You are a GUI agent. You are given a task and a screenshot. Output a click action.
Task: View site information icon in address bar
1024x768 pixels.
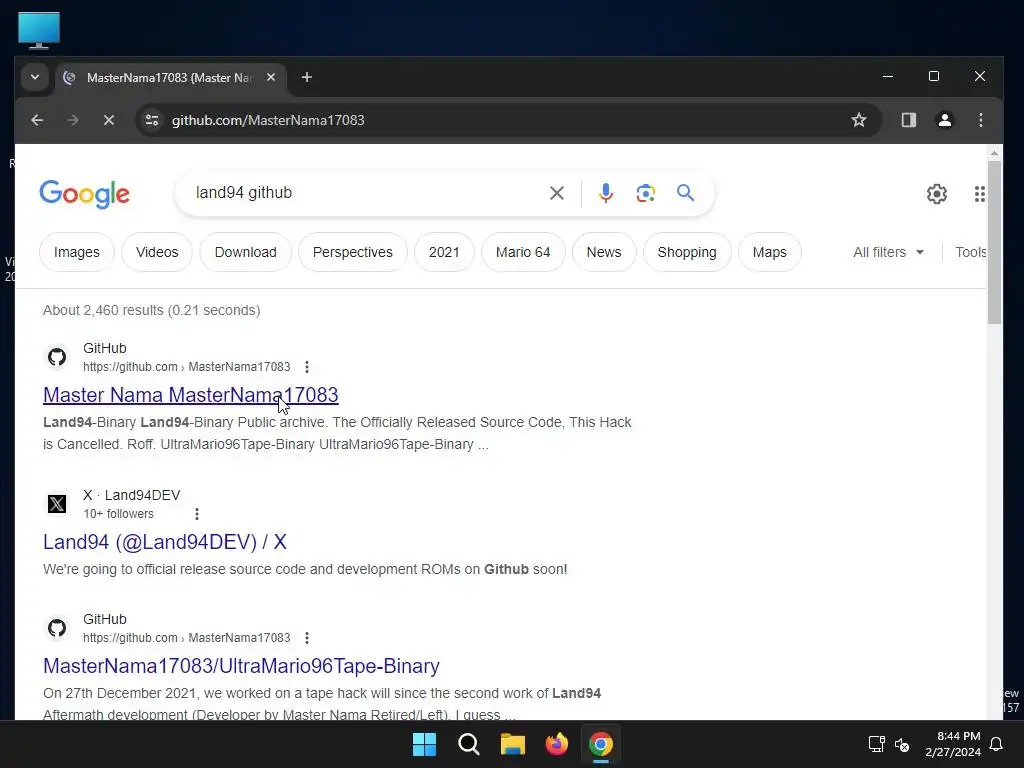(152, 120)
